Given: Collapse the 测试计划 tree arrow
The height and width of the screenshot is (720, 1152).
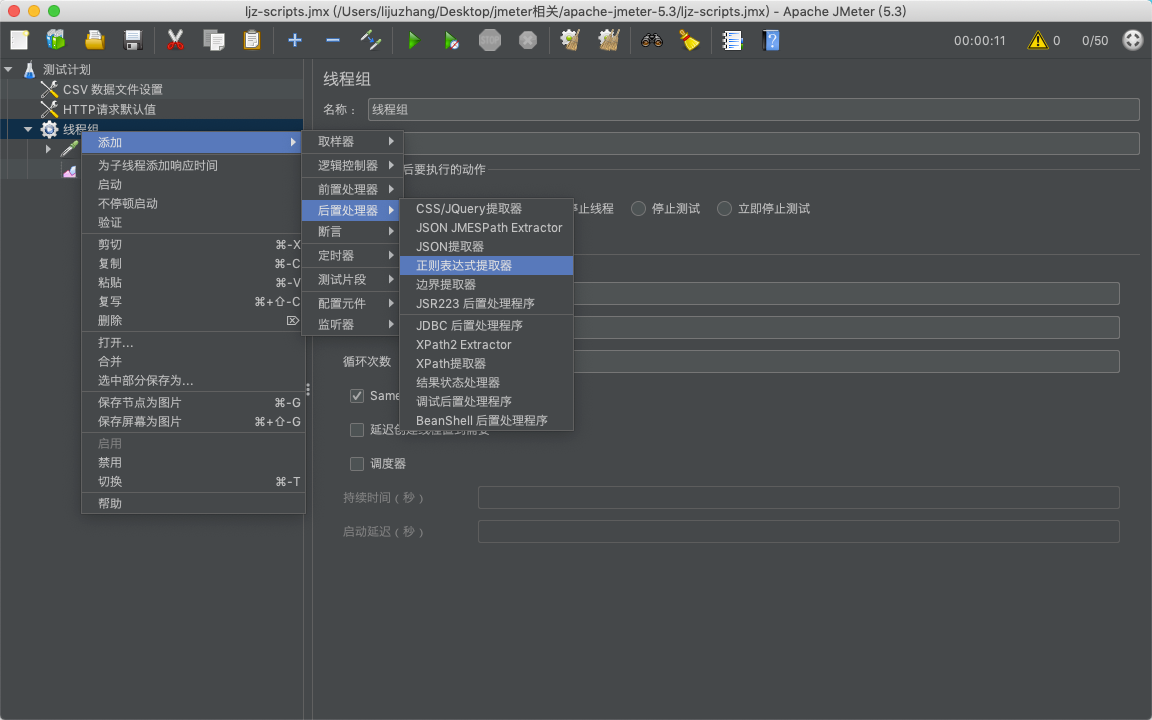Looking at the screenshot, I should [9, 70].
